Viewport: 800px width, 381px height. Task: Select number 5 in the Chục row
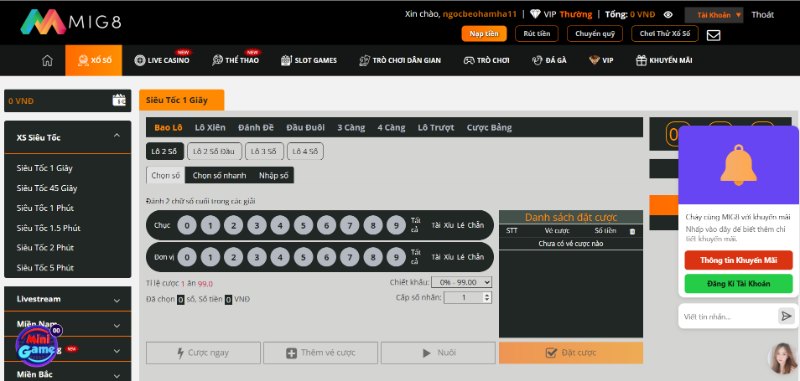tap(303, 225)
